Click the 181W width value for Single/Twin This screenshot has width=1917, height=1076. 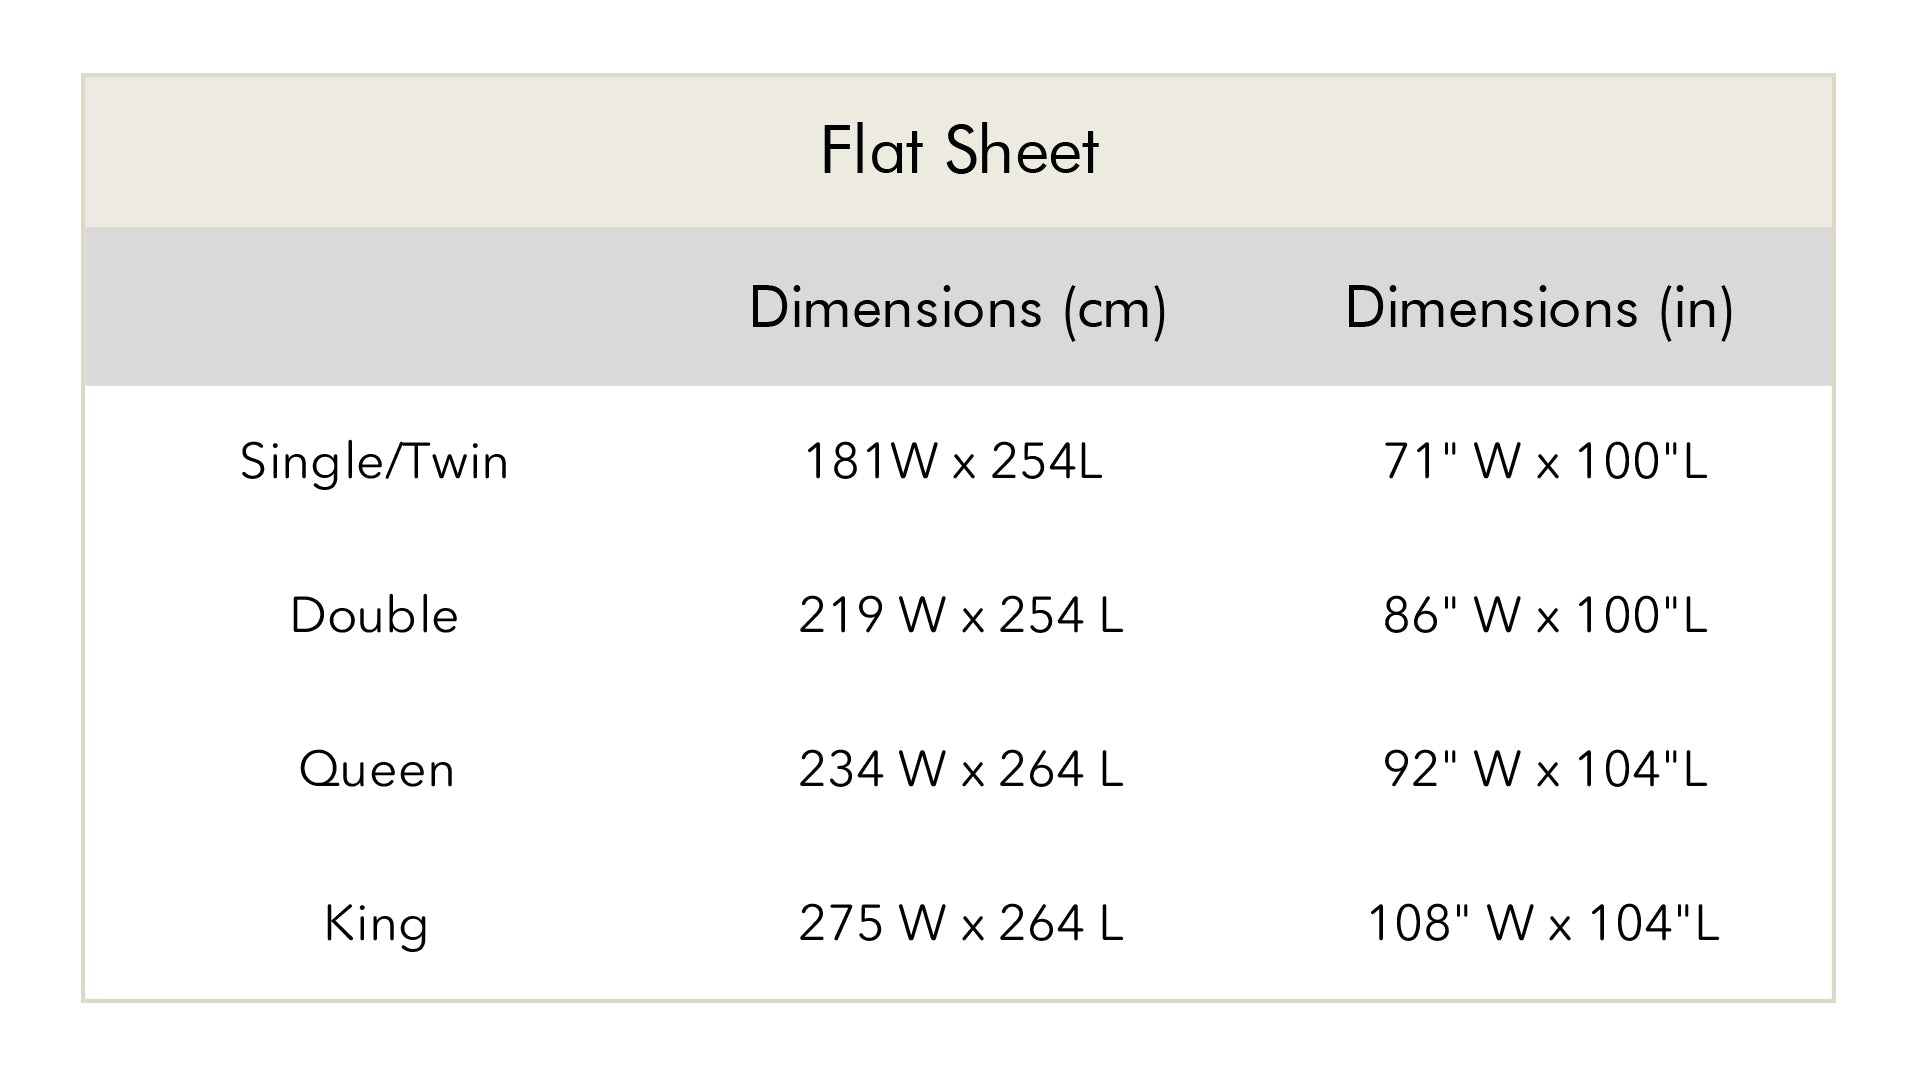click(x=870, y=462)
